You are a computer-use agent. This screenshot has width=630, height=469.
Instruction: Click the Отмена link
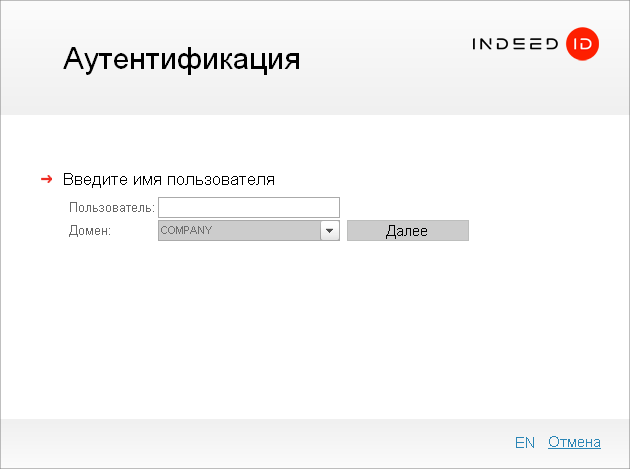coord(574,442)
